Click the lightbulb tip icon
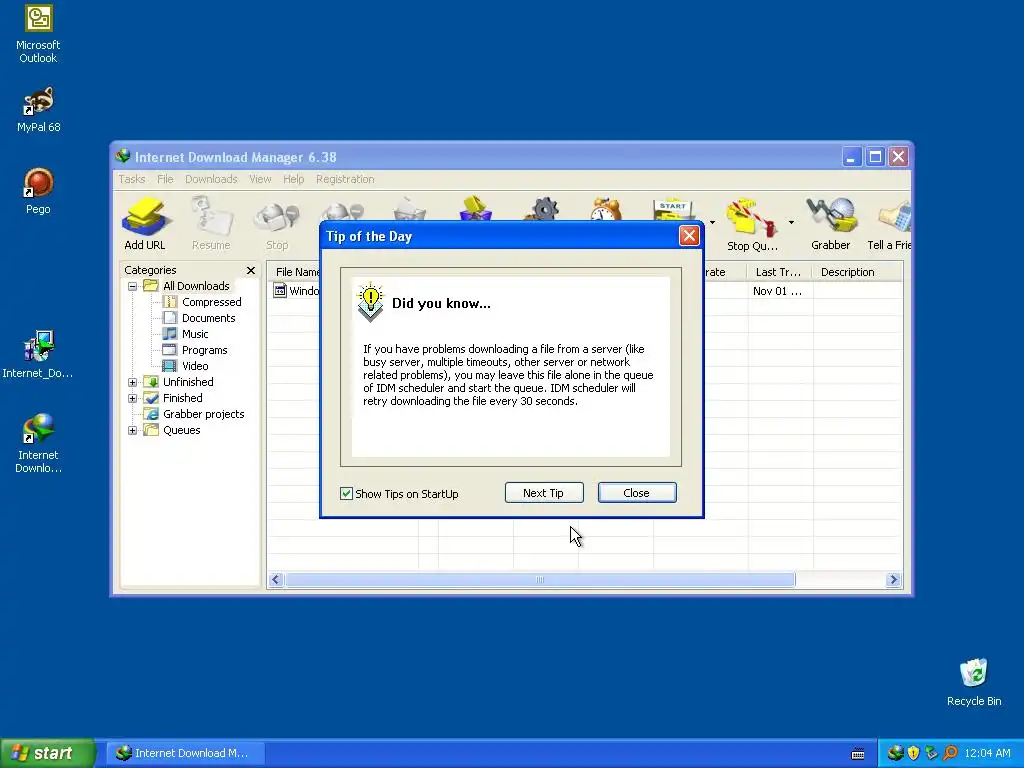The height and width of the screenshot is (768, 1024). tap(370, 302)
